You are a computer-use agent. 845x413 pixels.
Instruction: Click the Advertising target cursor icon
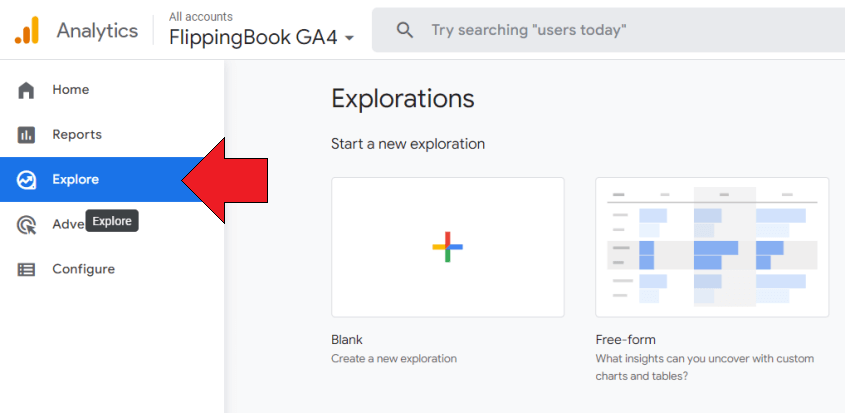(x=26, y=225)
